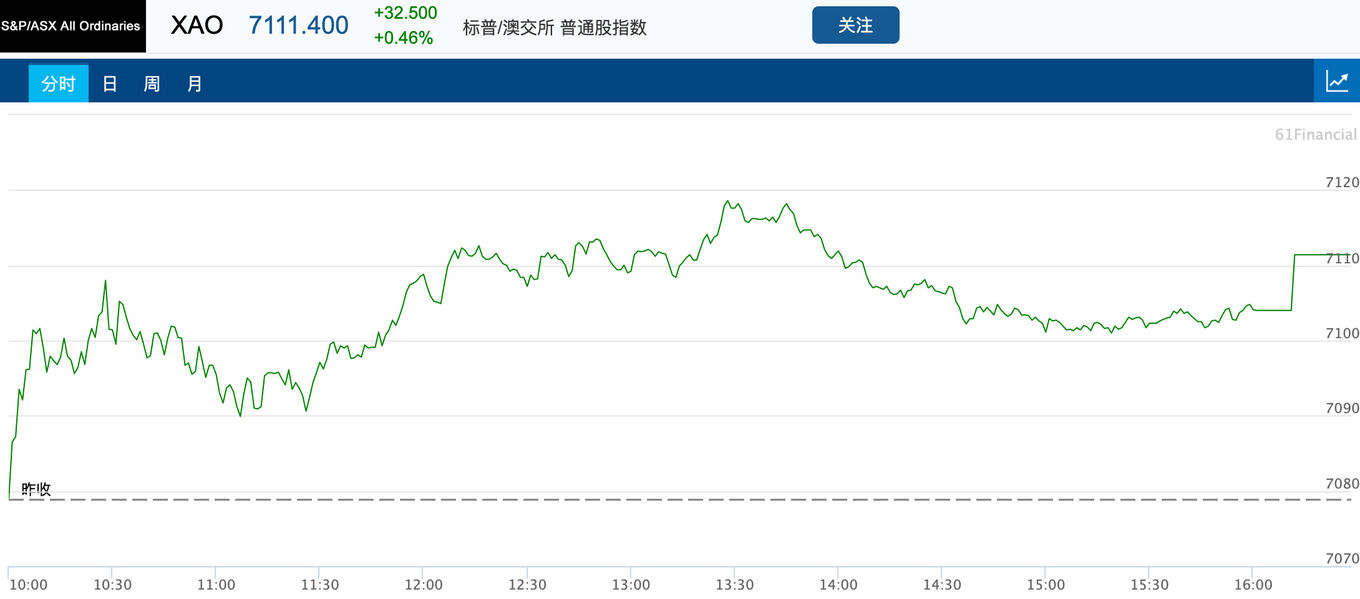
Task: Click the 标普/澳交所 普通股指数 name
Action: click(555, 28)
